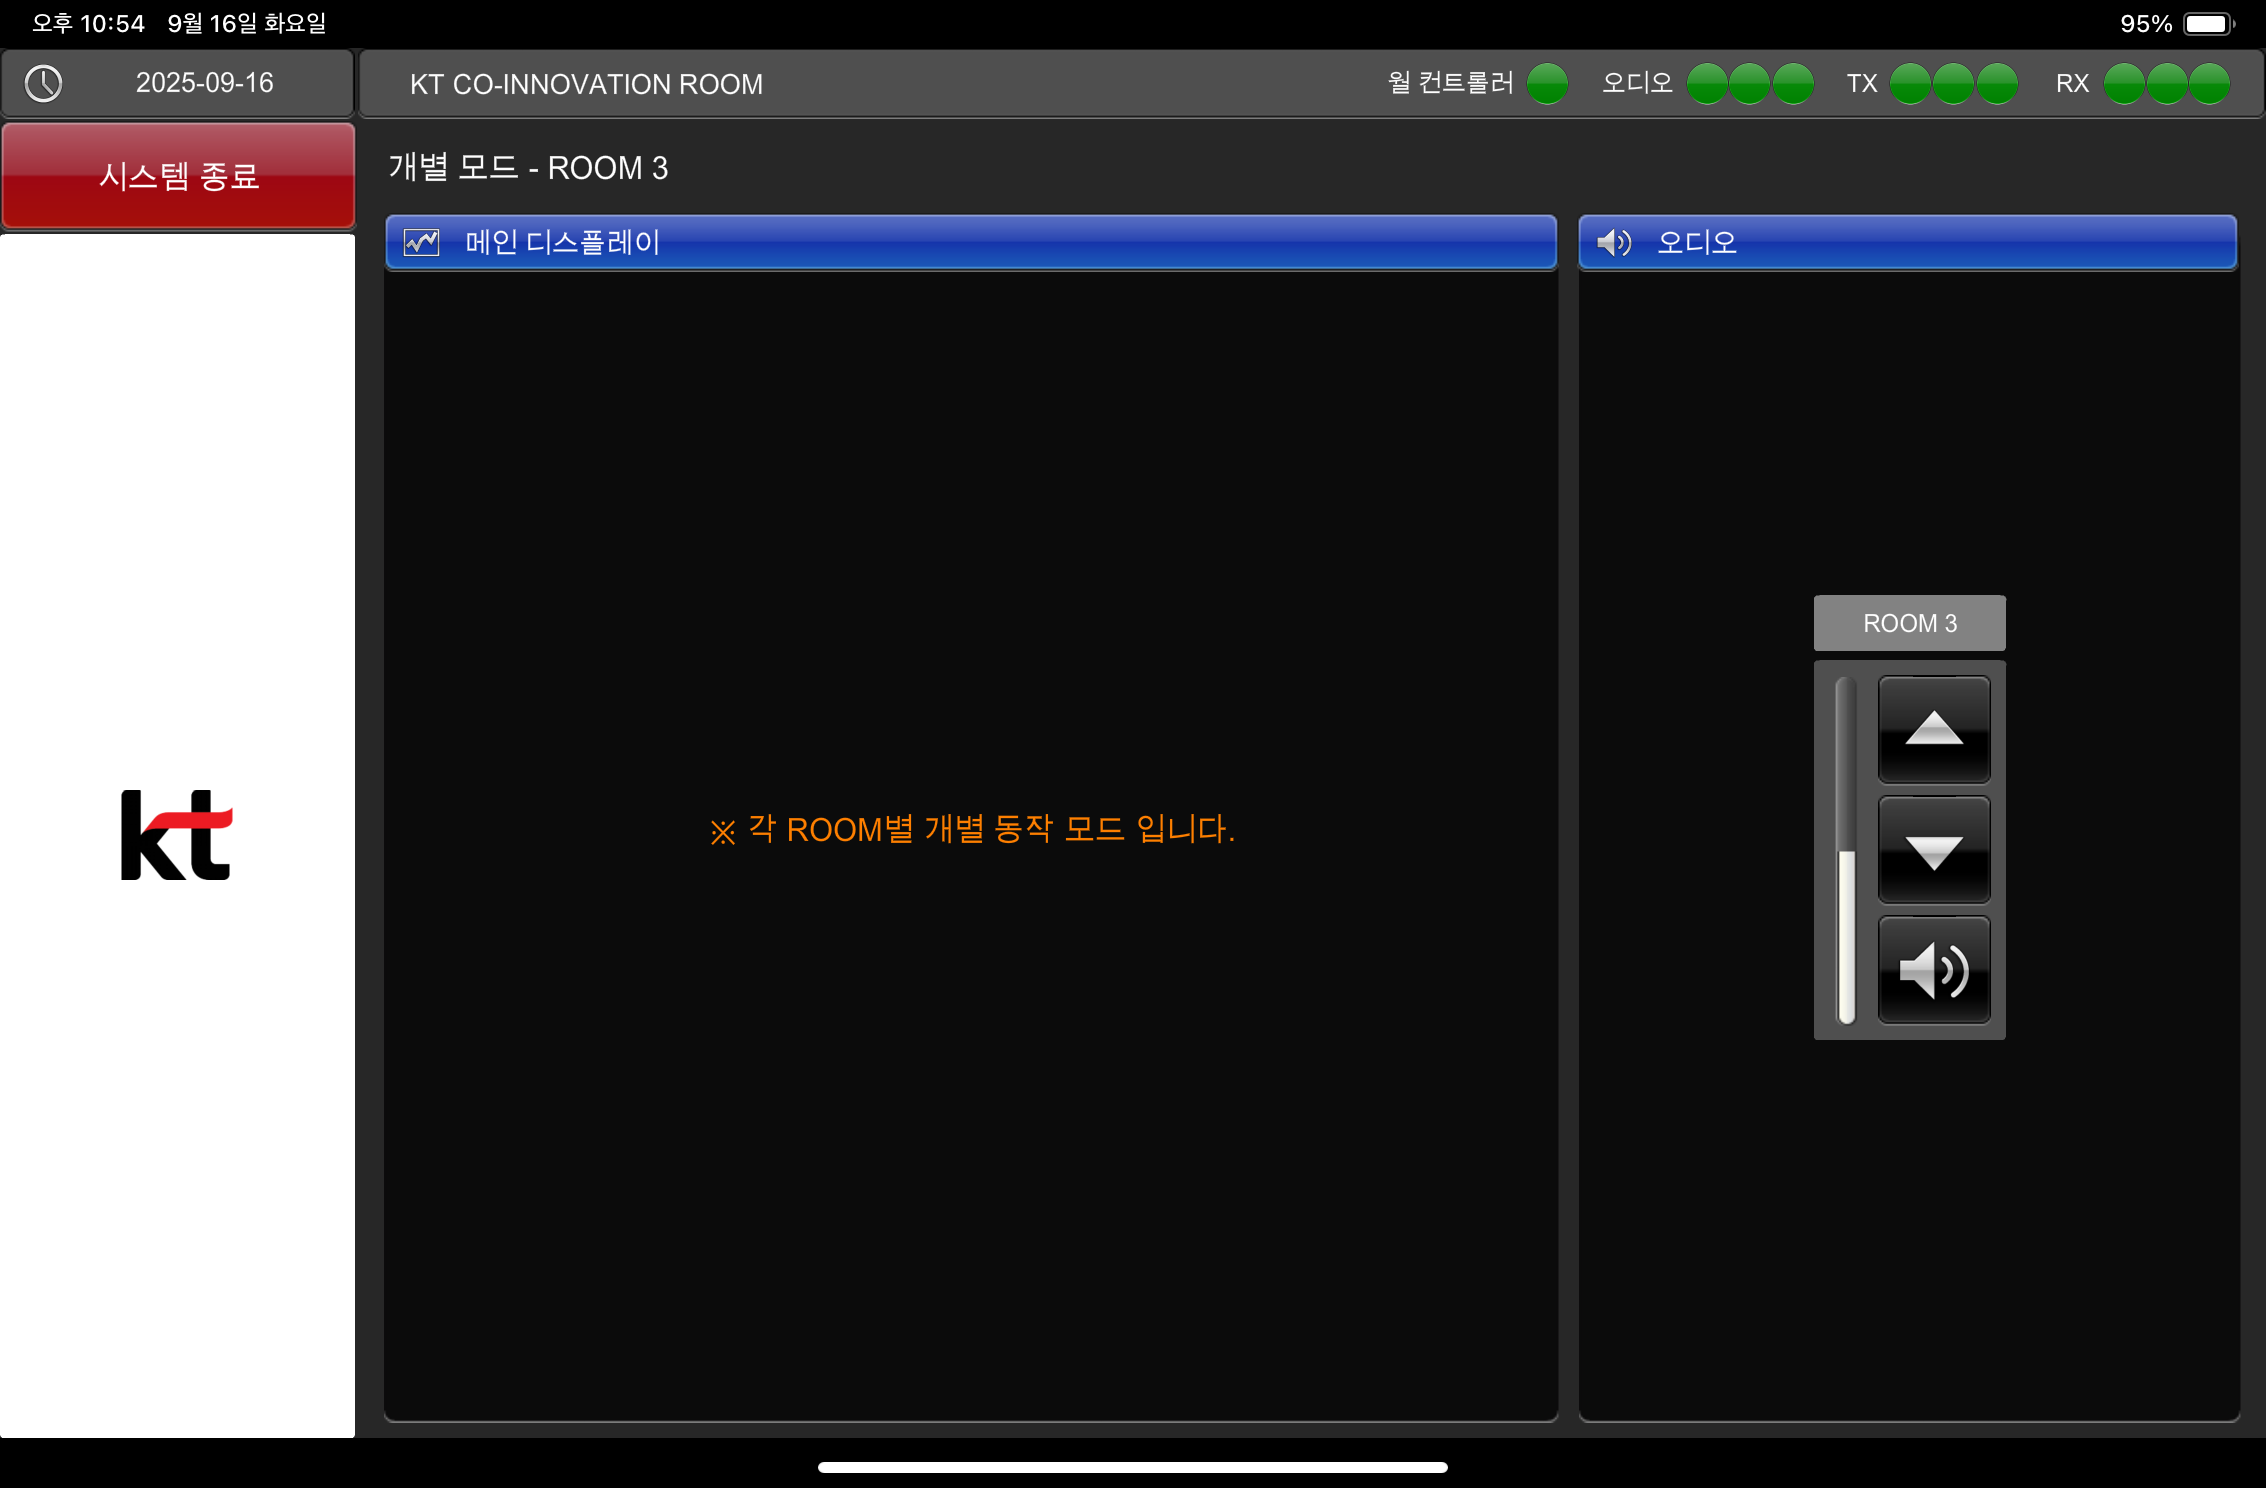Lower ROOM 3 volume with down arrow
The image size is (2266, 1488).
1933,850
